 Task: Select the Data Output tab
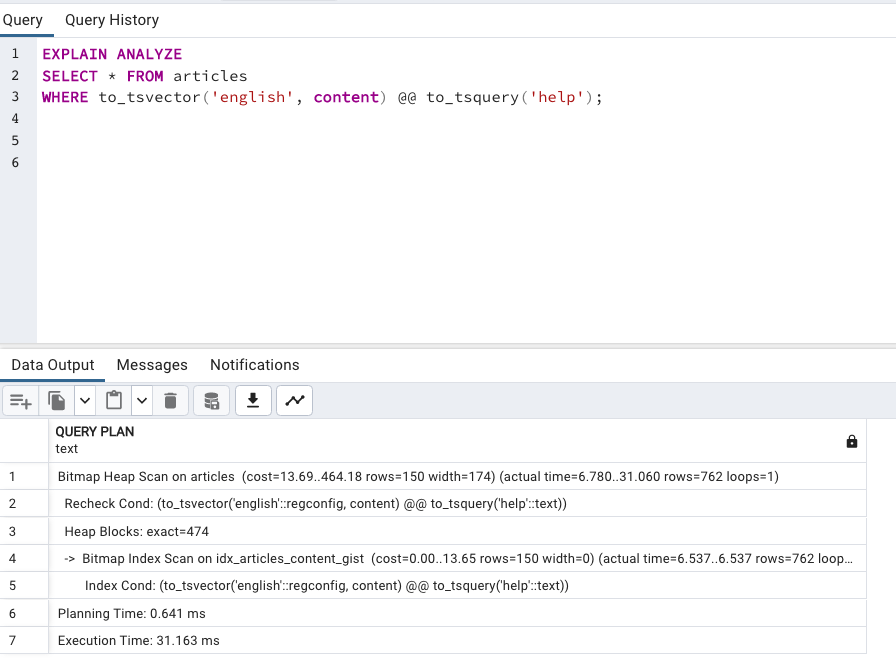(x=53, y=365)
